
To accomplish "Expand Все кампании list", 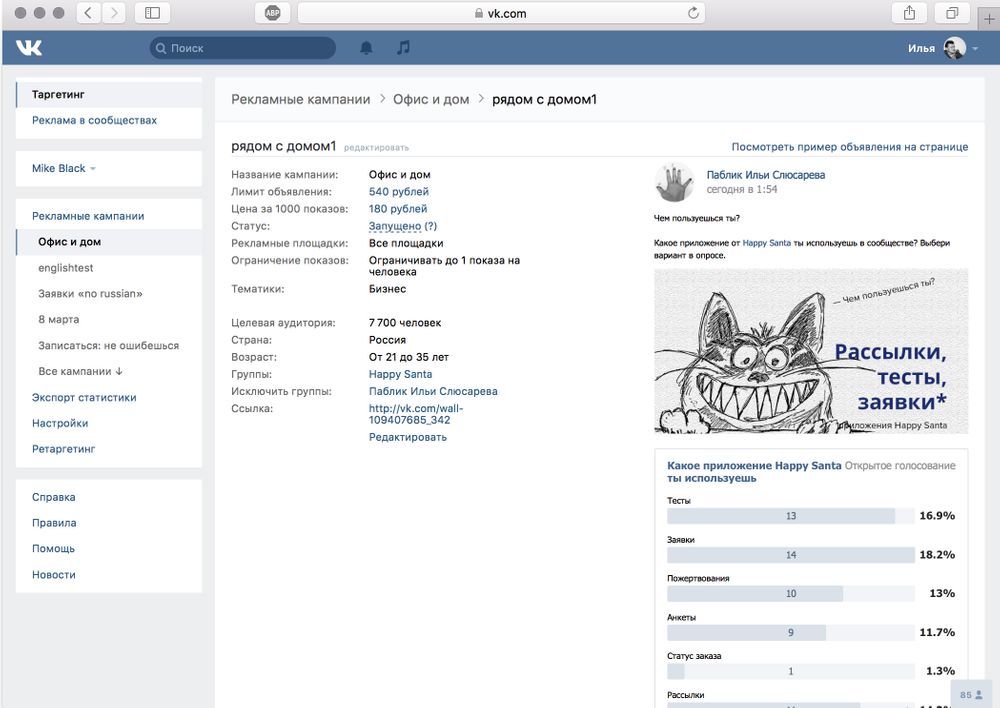I will 80,371.
